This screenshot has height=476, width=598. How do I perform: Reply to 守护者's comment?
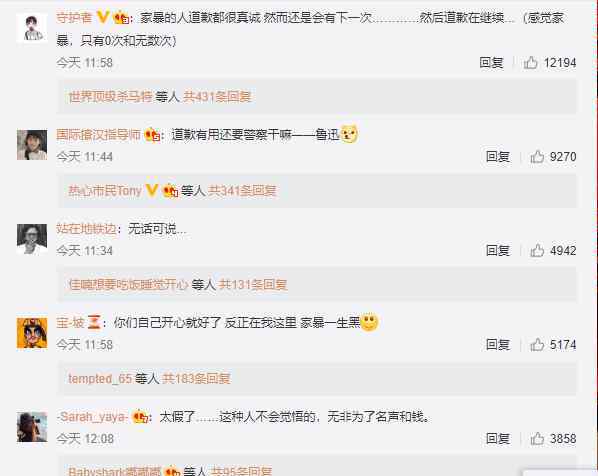[491, 63]
